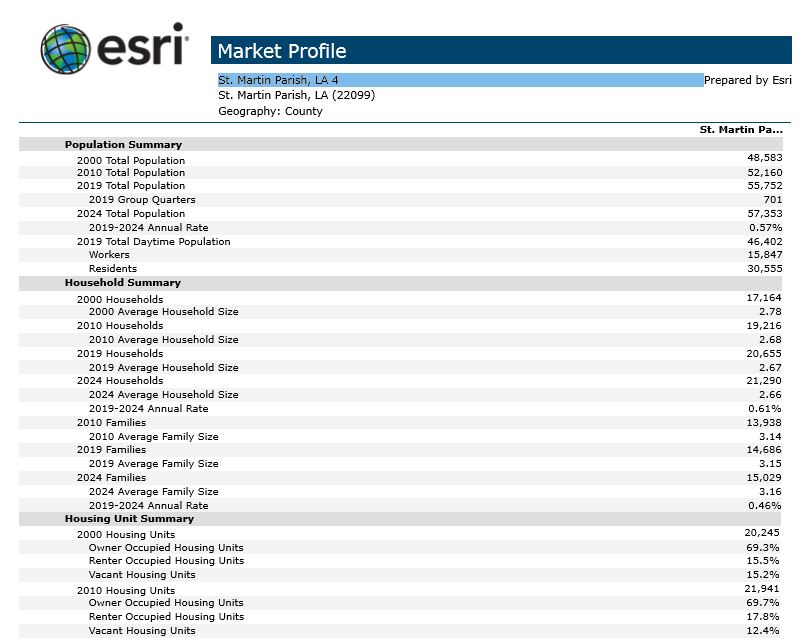The width and height of the screenshot is (809, 640).
Task: Click the Prepared by Esri text
Action: (x=747, y=80)
